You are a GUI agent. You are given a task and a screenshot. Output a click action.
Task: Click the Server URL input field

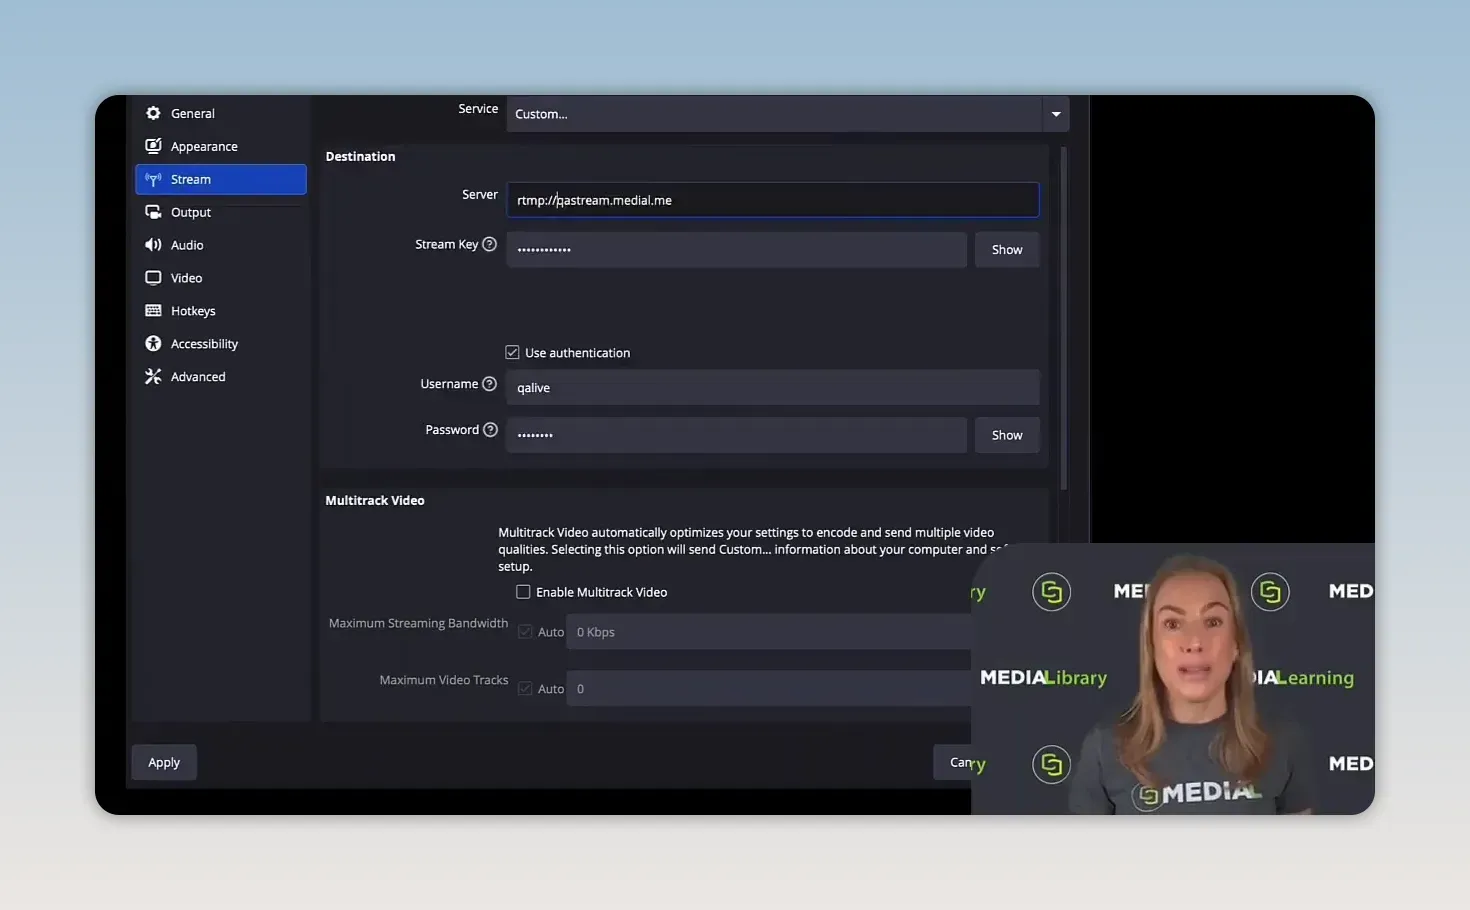click(x=773, y=200)
